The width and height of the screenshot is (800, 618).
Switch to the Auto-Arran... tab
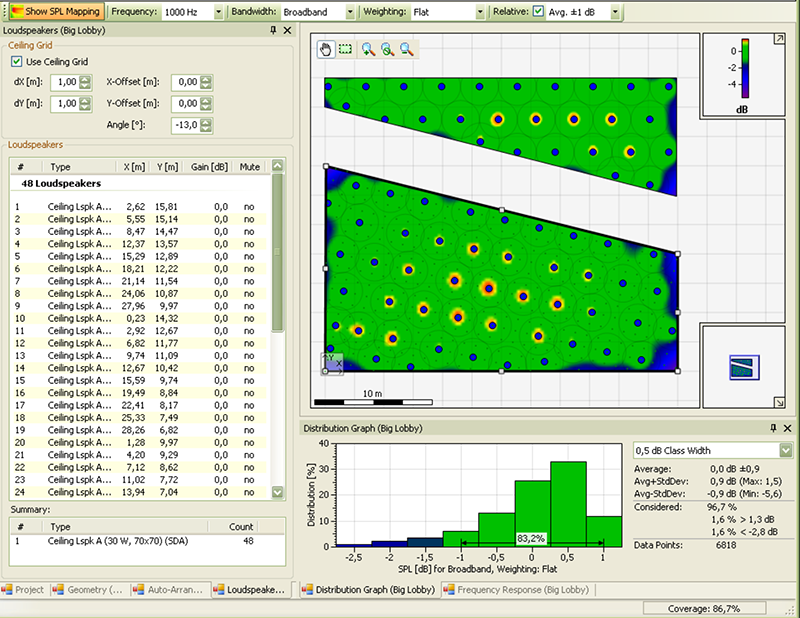pyautogui.click(x=170, y=590)
